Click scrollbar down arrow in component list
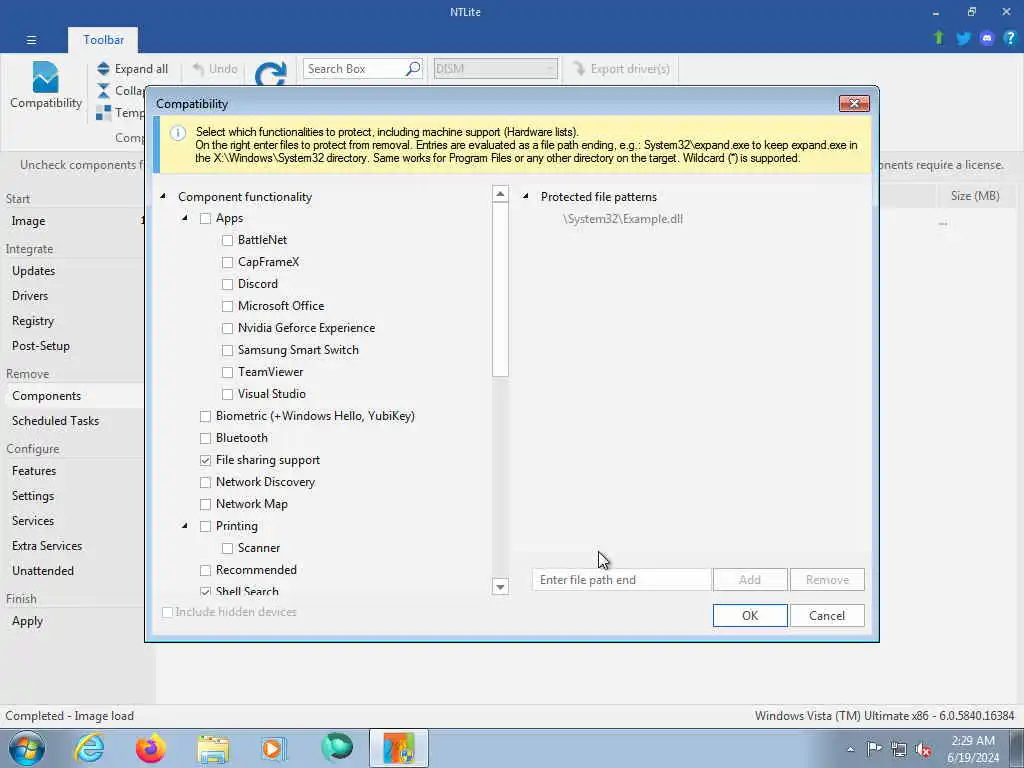Viewport: 1024px width, 768px height. coord(500,586)
